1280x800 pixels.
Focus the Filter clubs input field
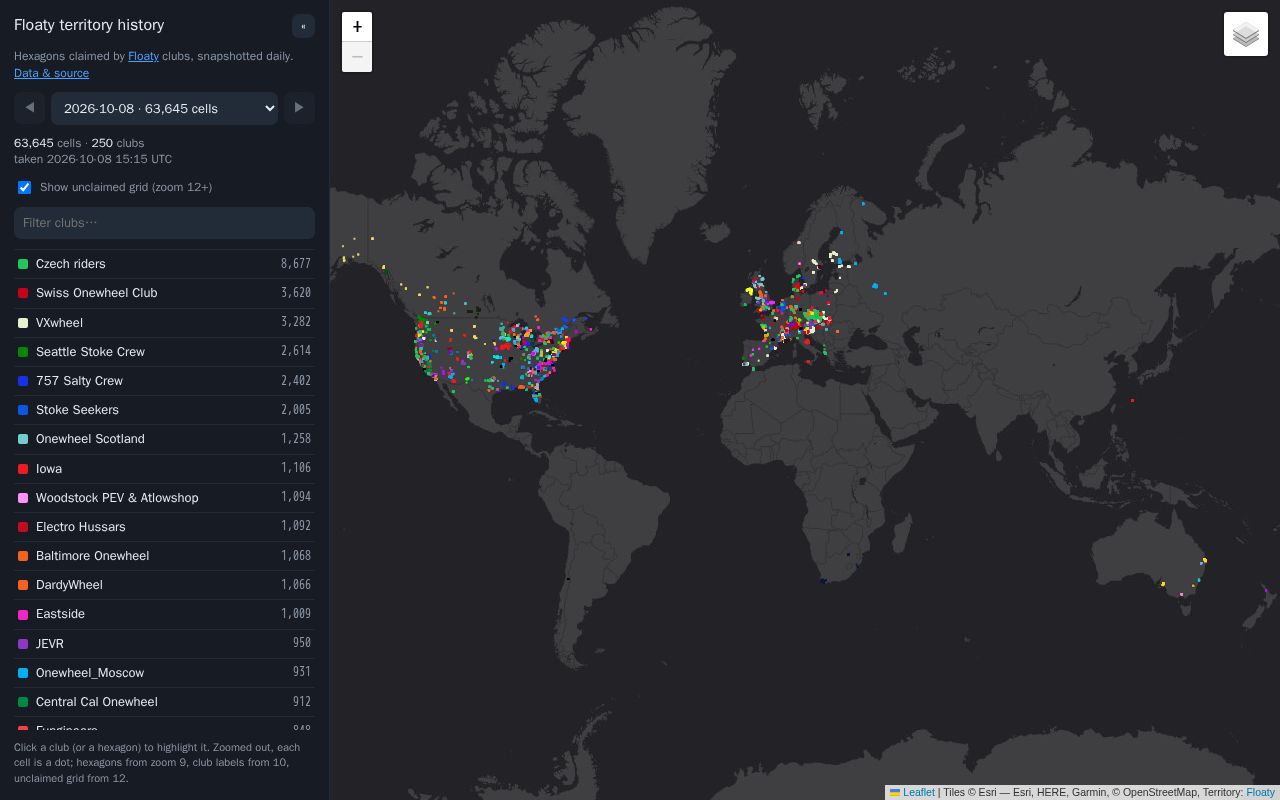click(164, 223)
